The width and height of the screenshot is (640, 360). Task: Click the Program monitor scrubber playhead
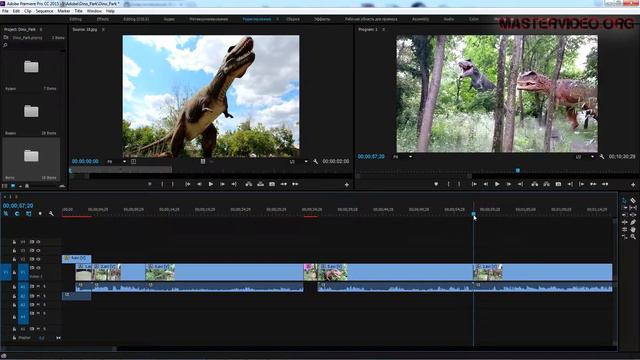(x=518, y=170)
